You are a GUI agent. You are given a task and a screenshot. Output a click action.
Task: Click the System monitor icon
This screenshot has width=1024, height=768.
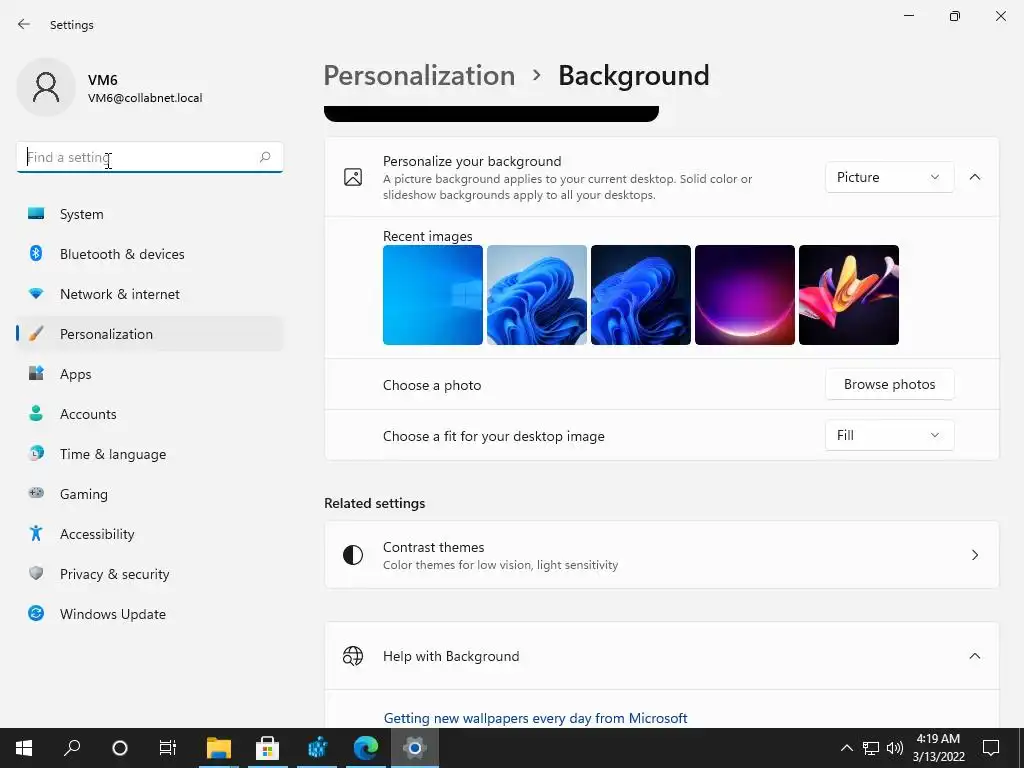[36, 214]
